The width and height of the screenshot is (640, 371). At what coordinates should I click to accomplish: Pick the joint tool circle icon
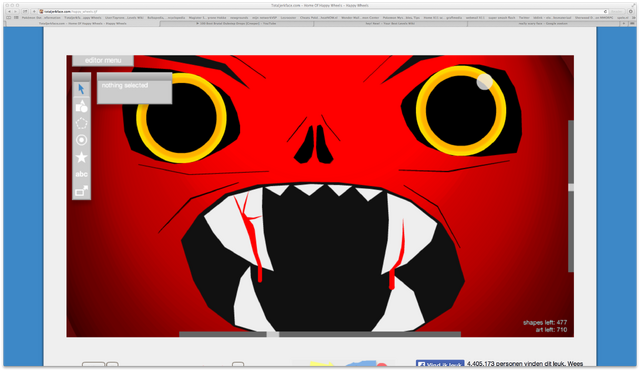click(81, 140)
